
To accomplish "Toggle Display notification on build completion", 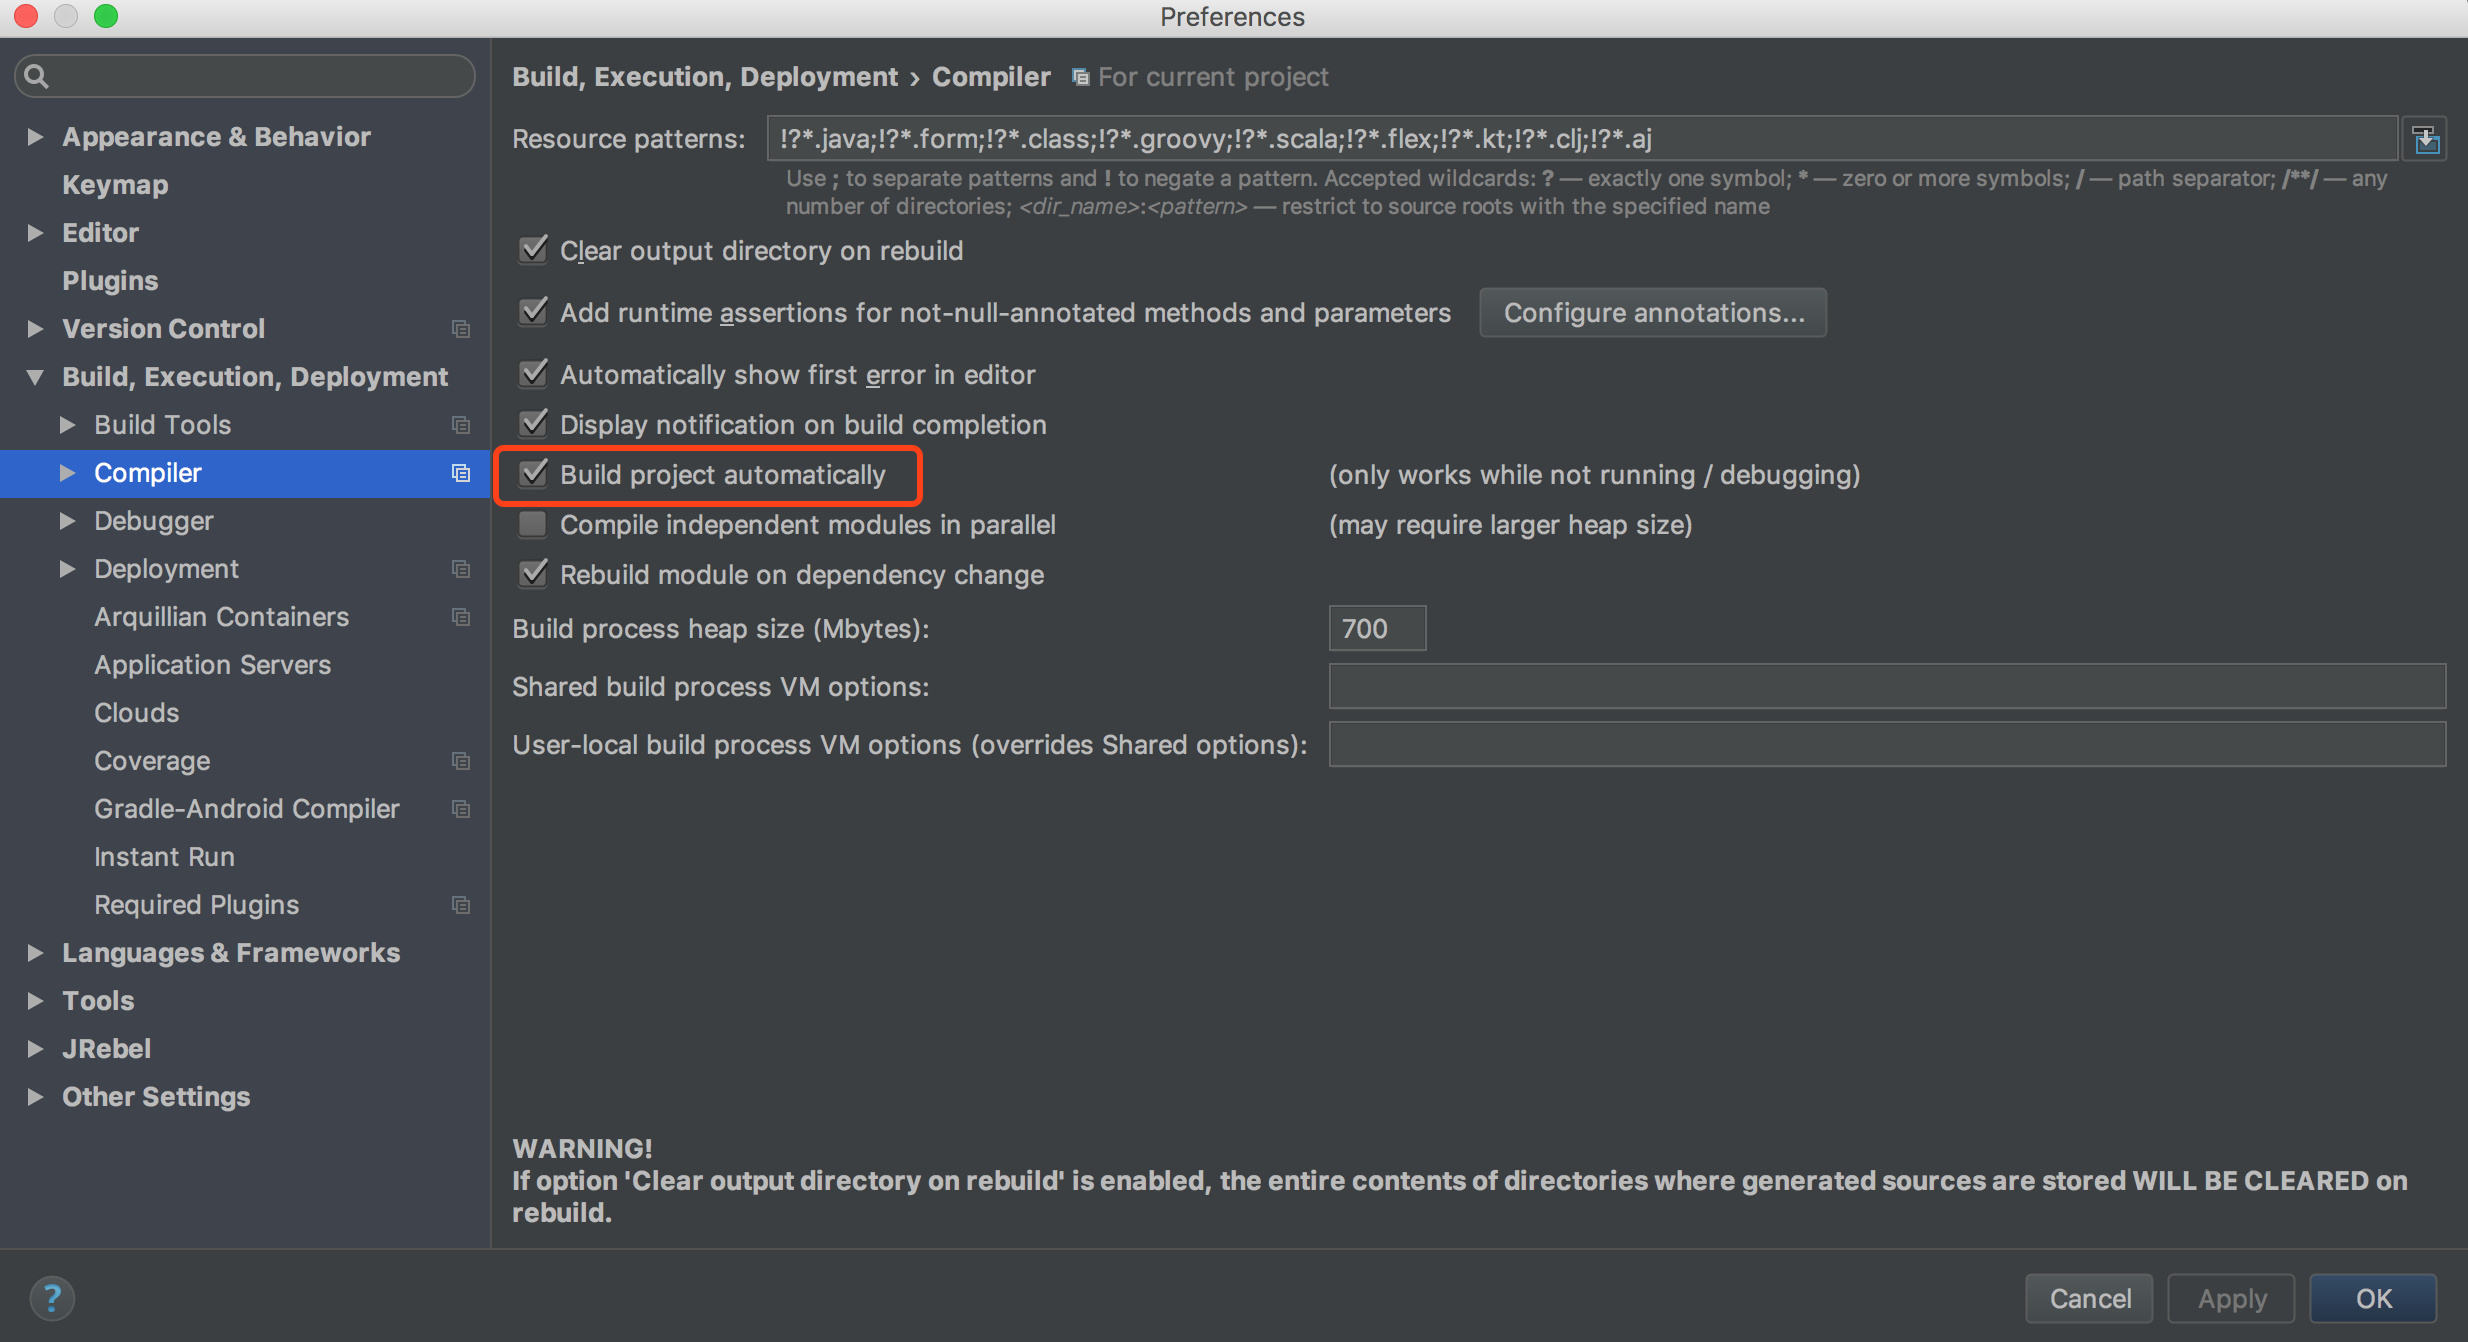I will [534, 423].
